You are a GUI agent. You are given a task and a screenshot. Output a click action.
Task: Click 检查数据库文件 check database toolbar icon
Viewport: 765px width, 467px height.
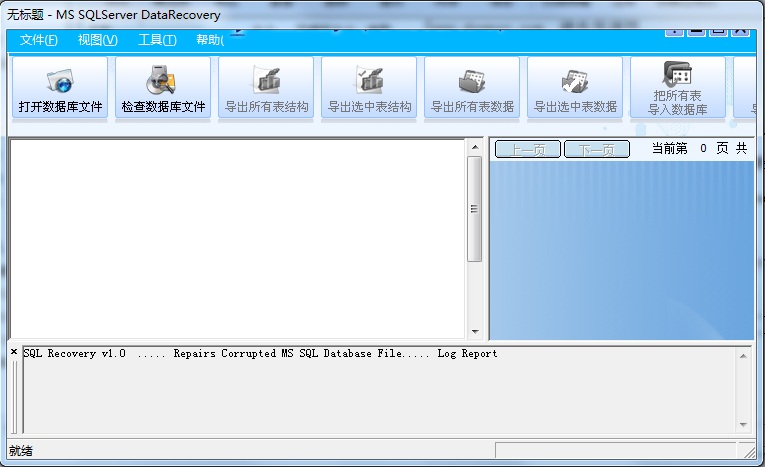tap(163, 87)
